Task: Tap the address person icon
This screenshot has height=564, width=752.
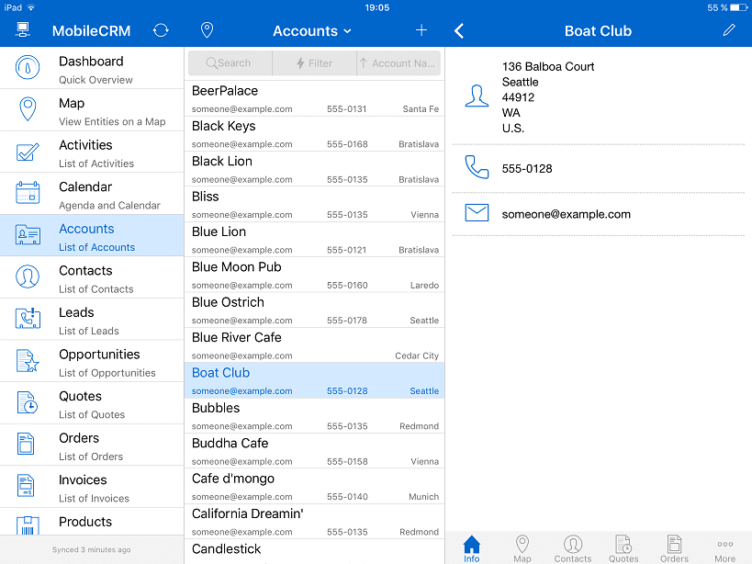Action: point(477,96)
